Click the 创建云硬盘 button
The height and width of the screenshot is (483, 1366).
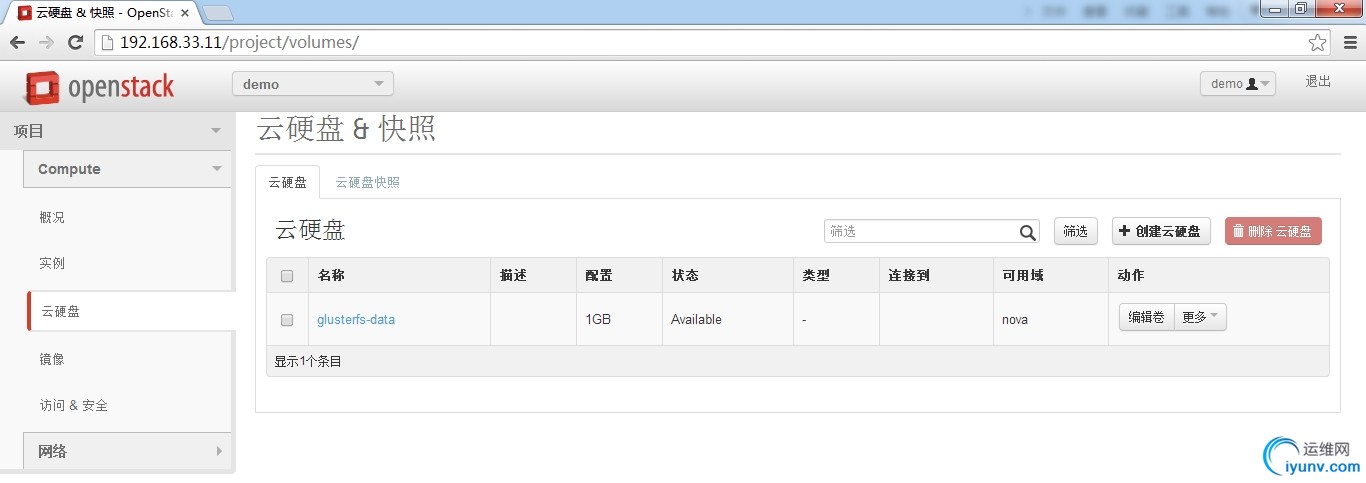point(1162,231)
